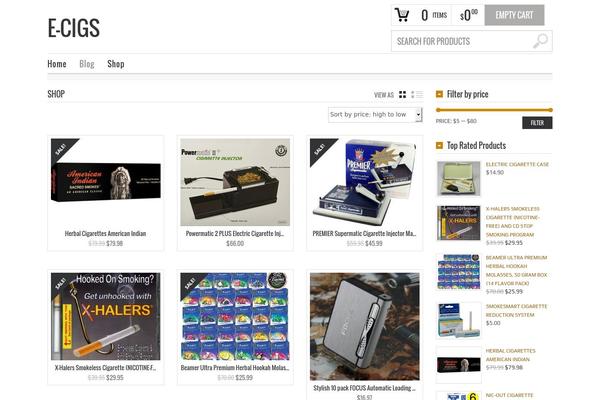Open the sort by price dropdown

375,114
